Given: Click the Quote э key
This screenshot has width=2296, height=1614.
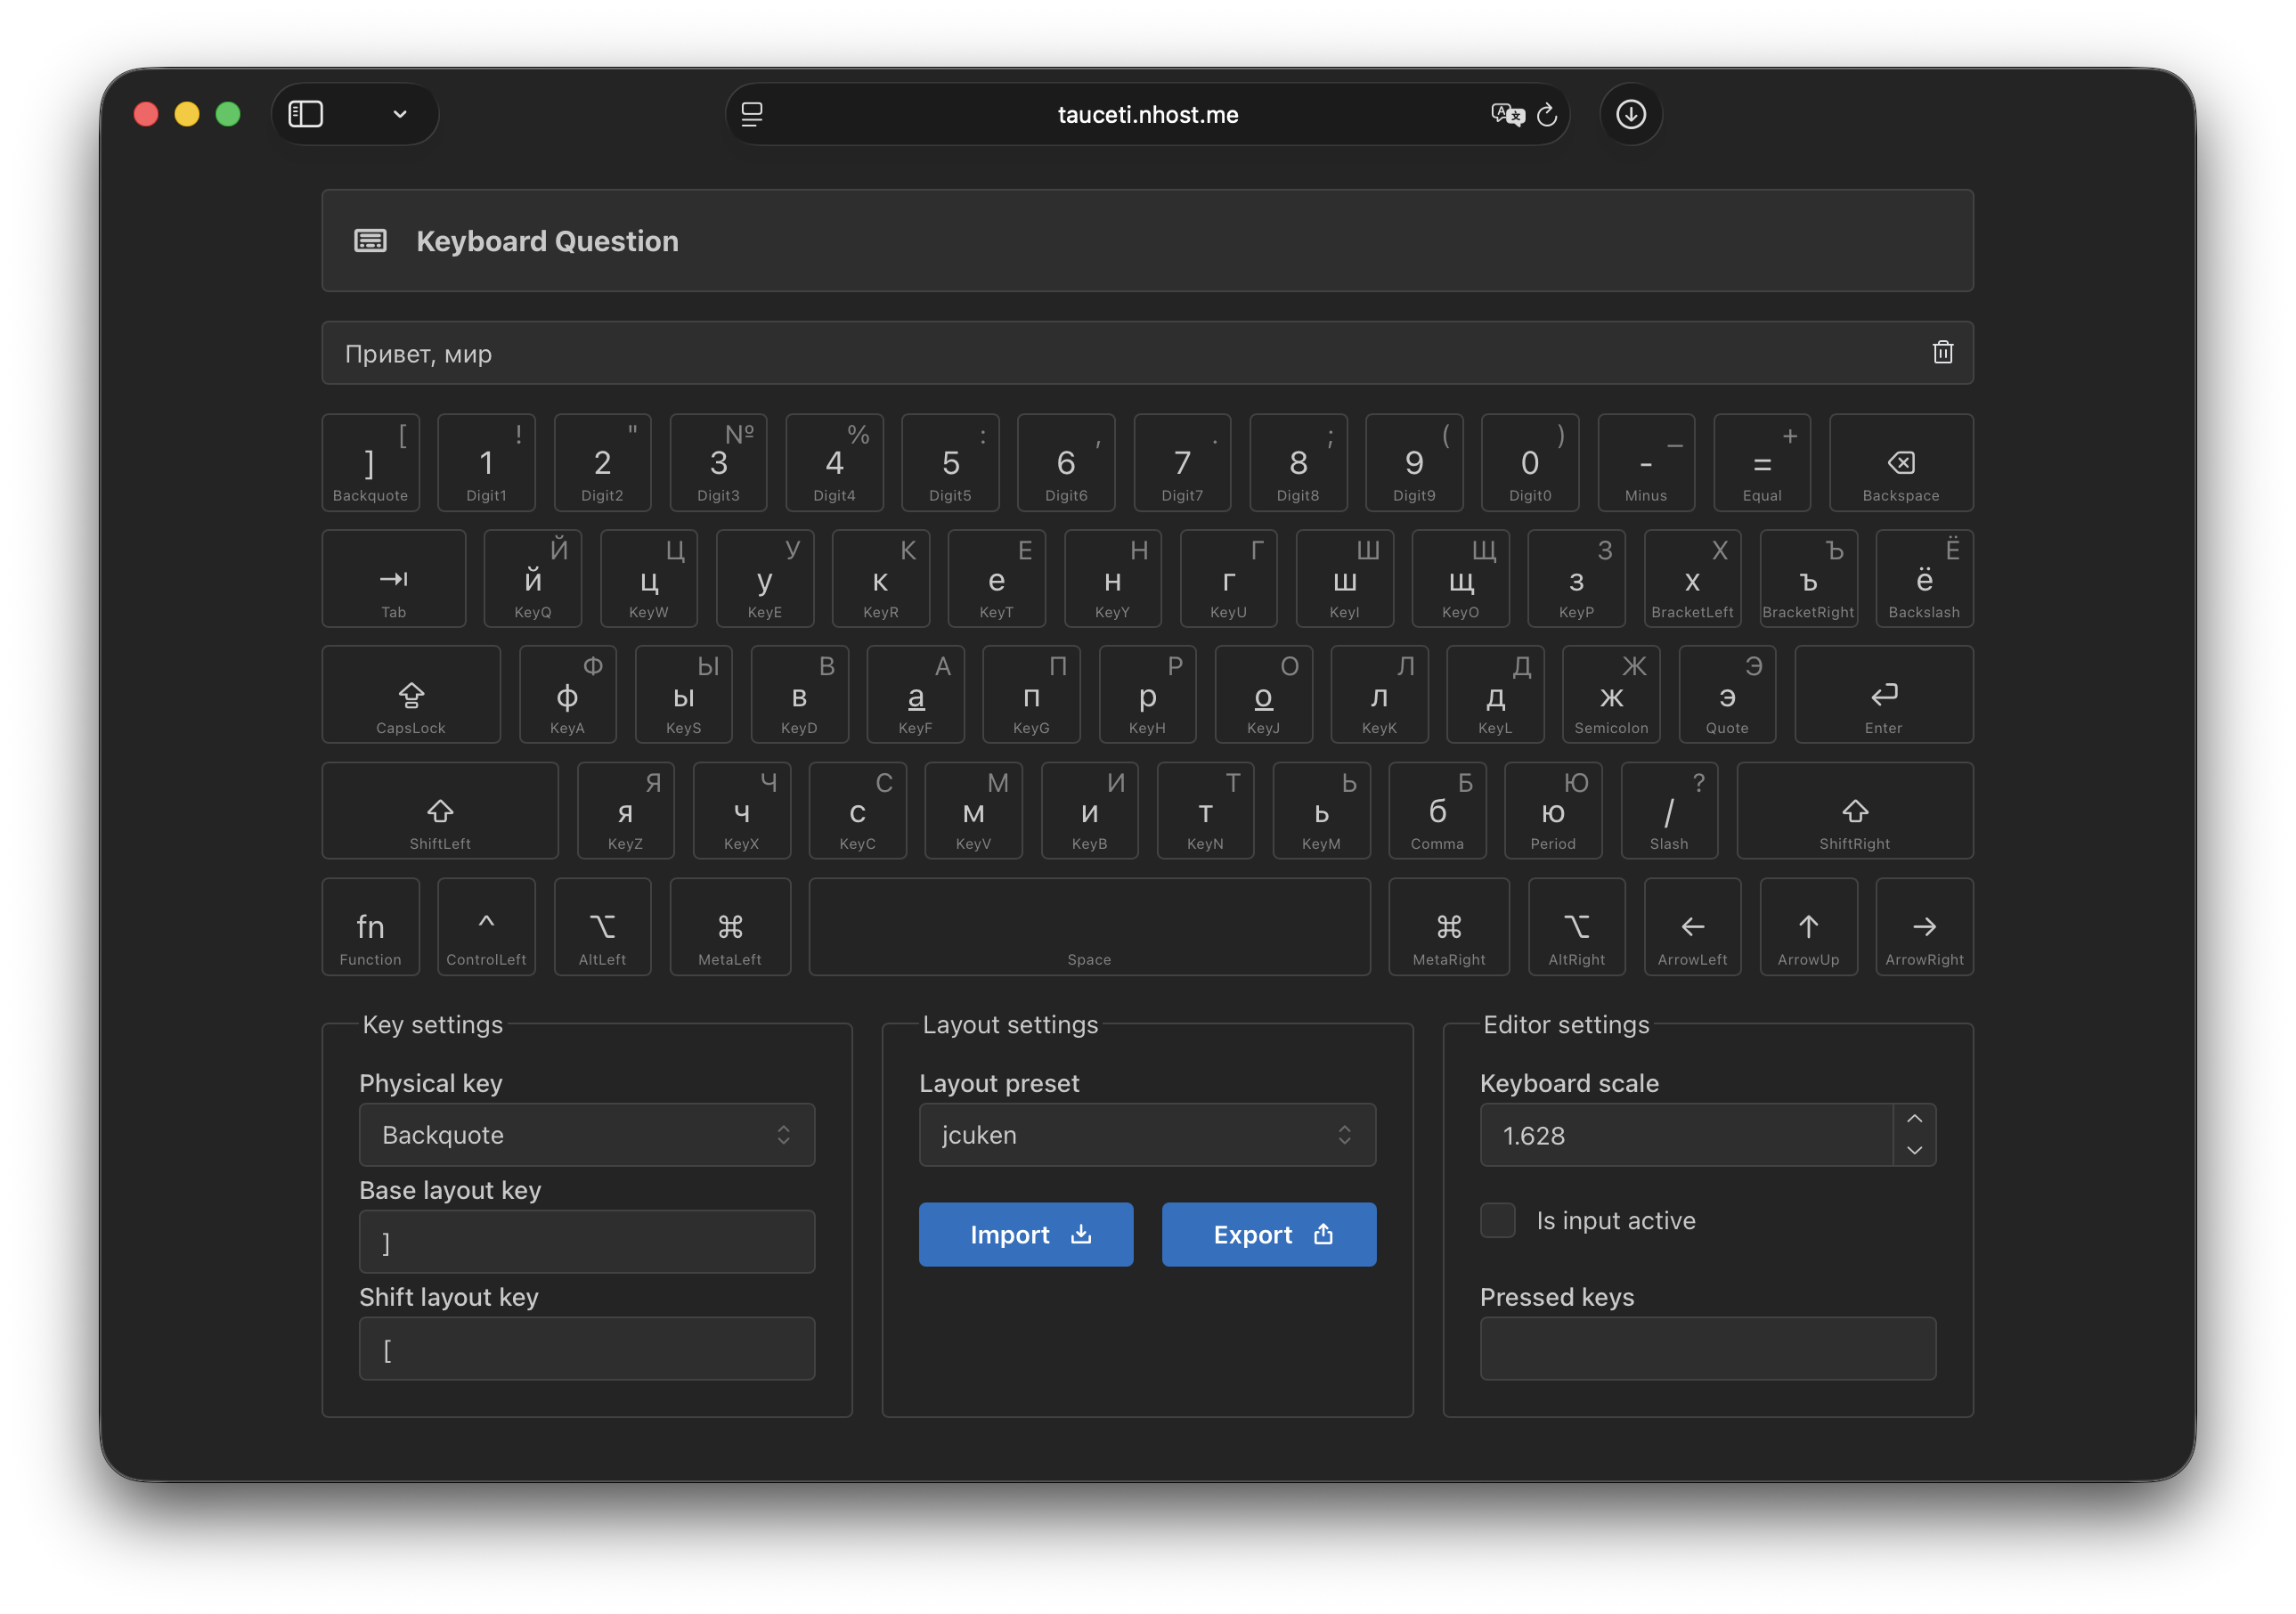Looking at the screenshot, I should coord(1727,694).
